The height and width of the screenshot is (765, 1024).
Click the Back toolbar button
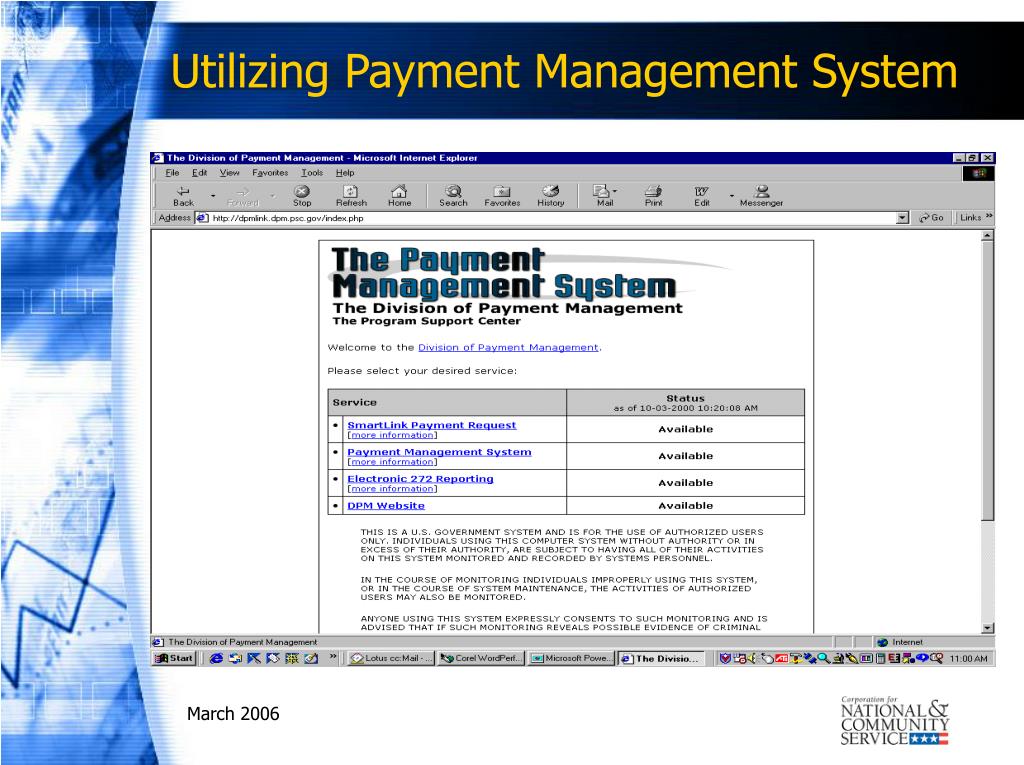[184, 196]
